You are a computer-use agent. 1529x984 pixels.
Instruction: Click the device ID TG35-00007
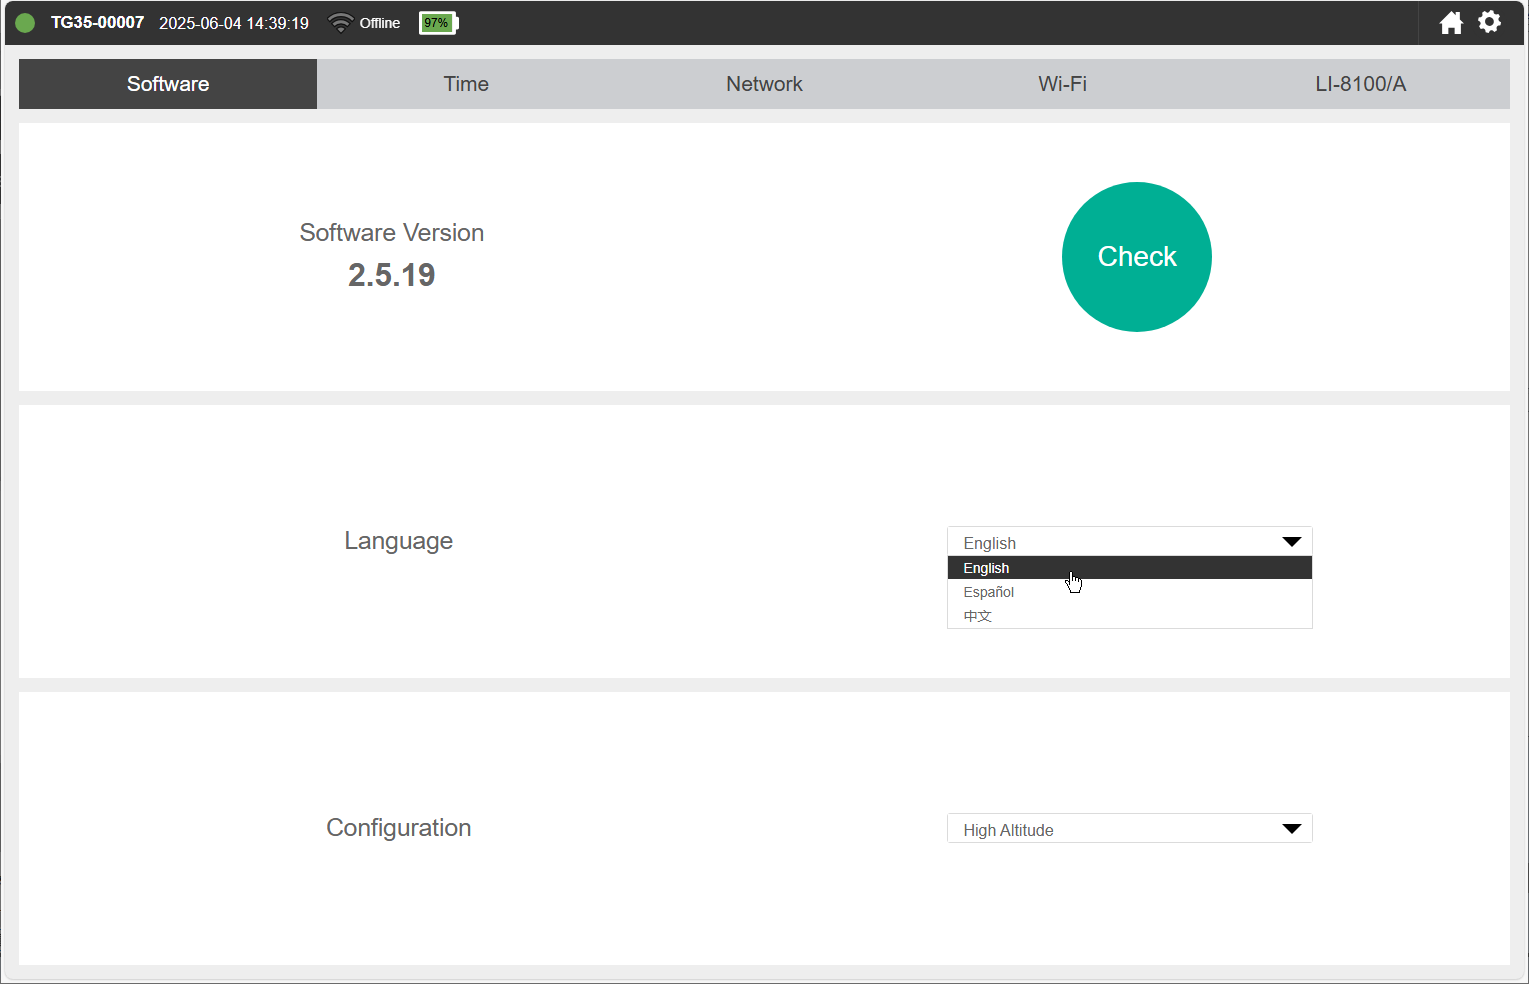(x=97, y=23)
